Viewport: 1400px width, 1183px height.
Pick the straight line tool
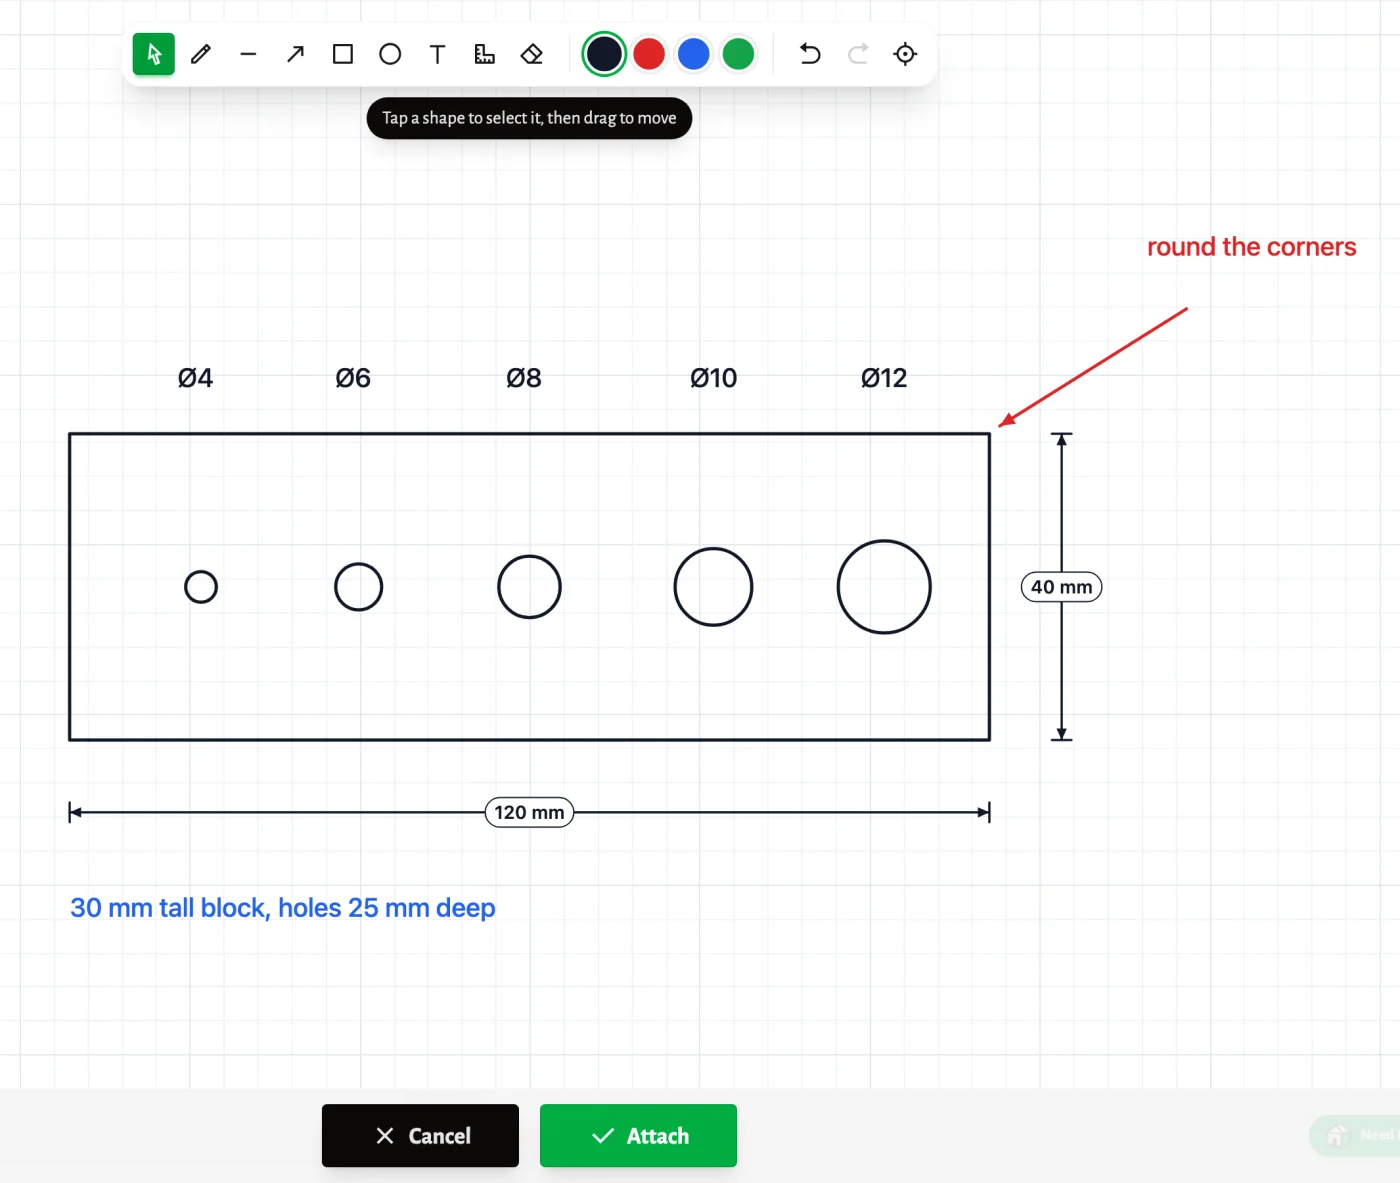tap(248, 54)
